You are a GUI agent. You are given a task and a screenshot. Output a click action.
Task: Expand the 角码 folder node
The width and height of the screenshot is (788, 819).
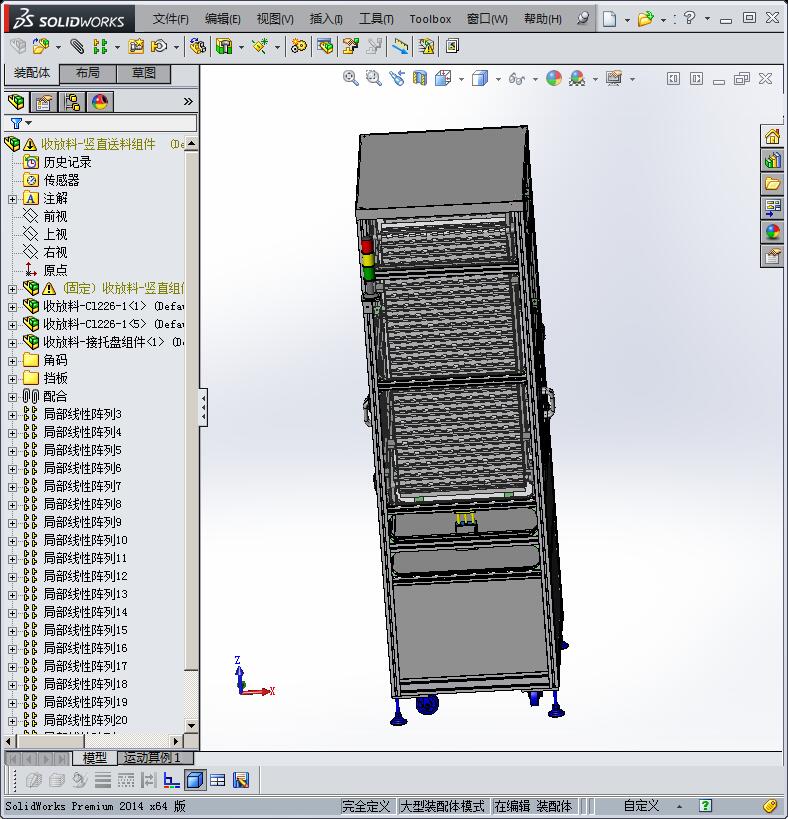pyautogui.click(x=13, y=361)
